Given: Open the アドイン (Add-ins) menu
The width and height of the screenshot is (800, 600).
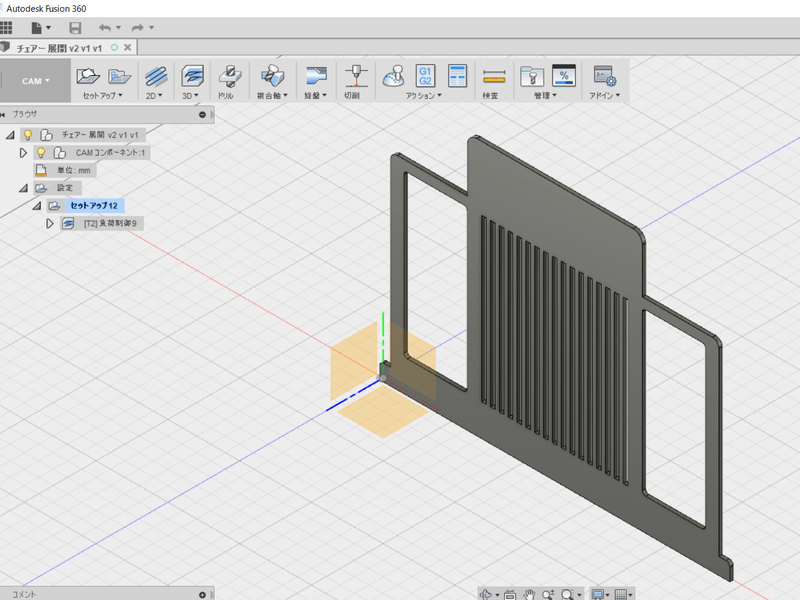Looking at the screenshot, I should pyautogui.click(x=604, y=96).
